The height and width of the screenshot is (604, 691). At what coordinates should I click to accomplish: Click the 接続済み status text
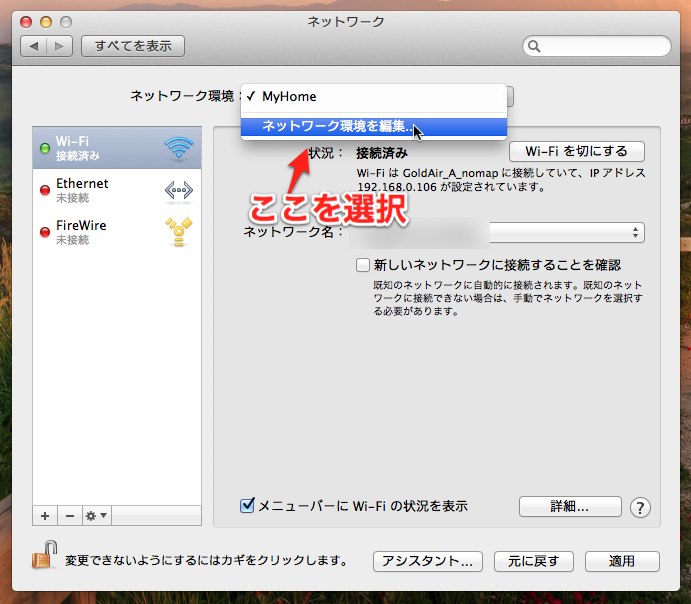coord(382,153)
